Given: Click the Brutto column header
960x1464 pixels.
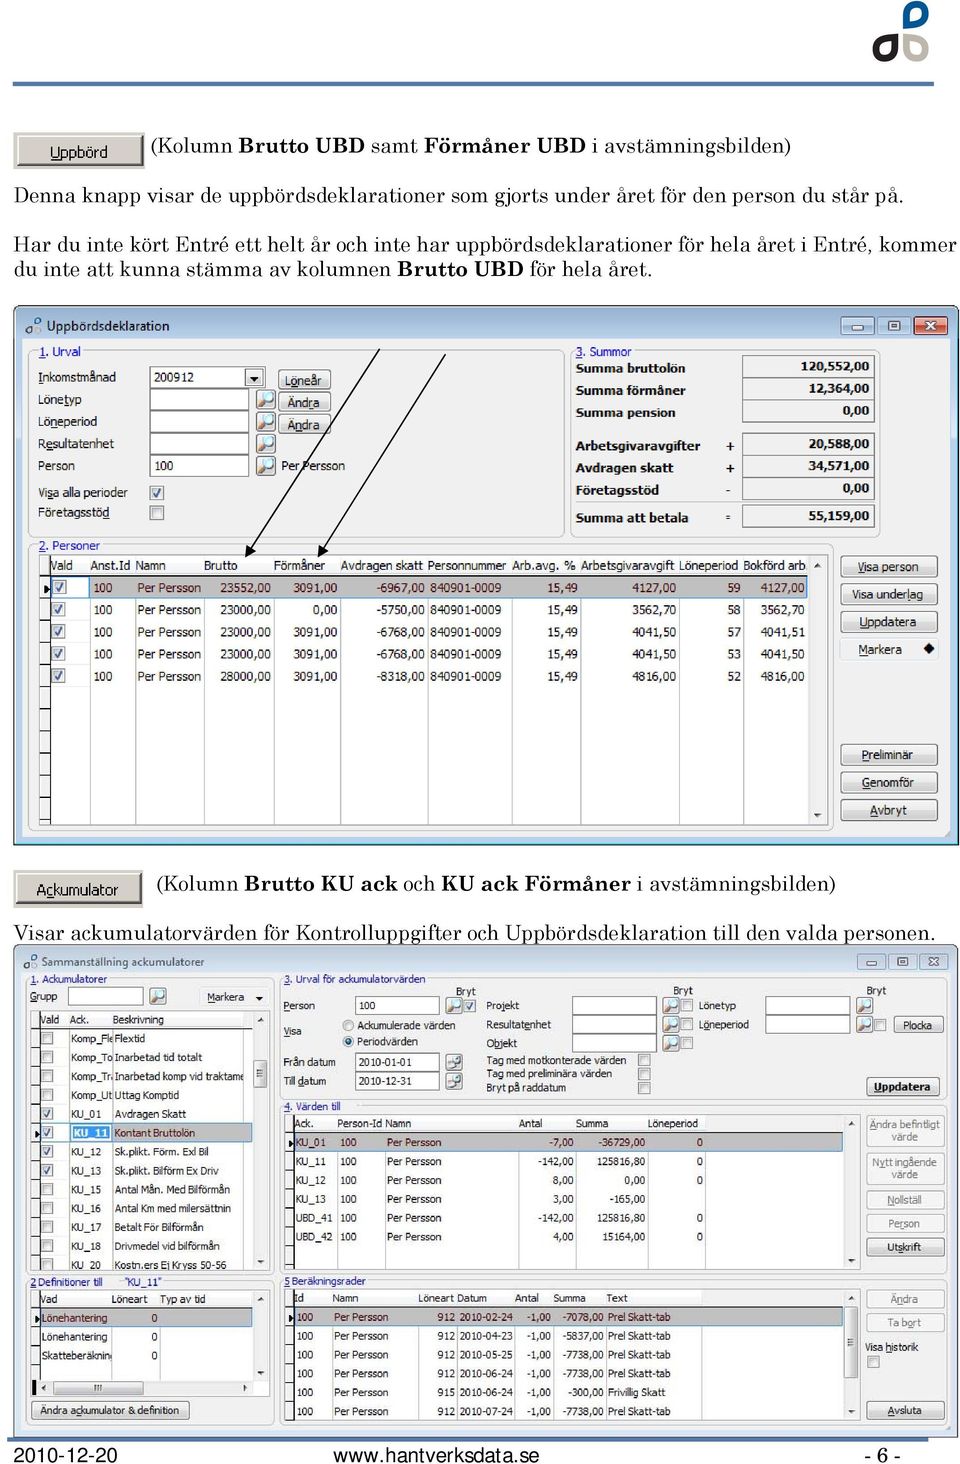Looking at the screenshot, I should click(x=220, y=566).
